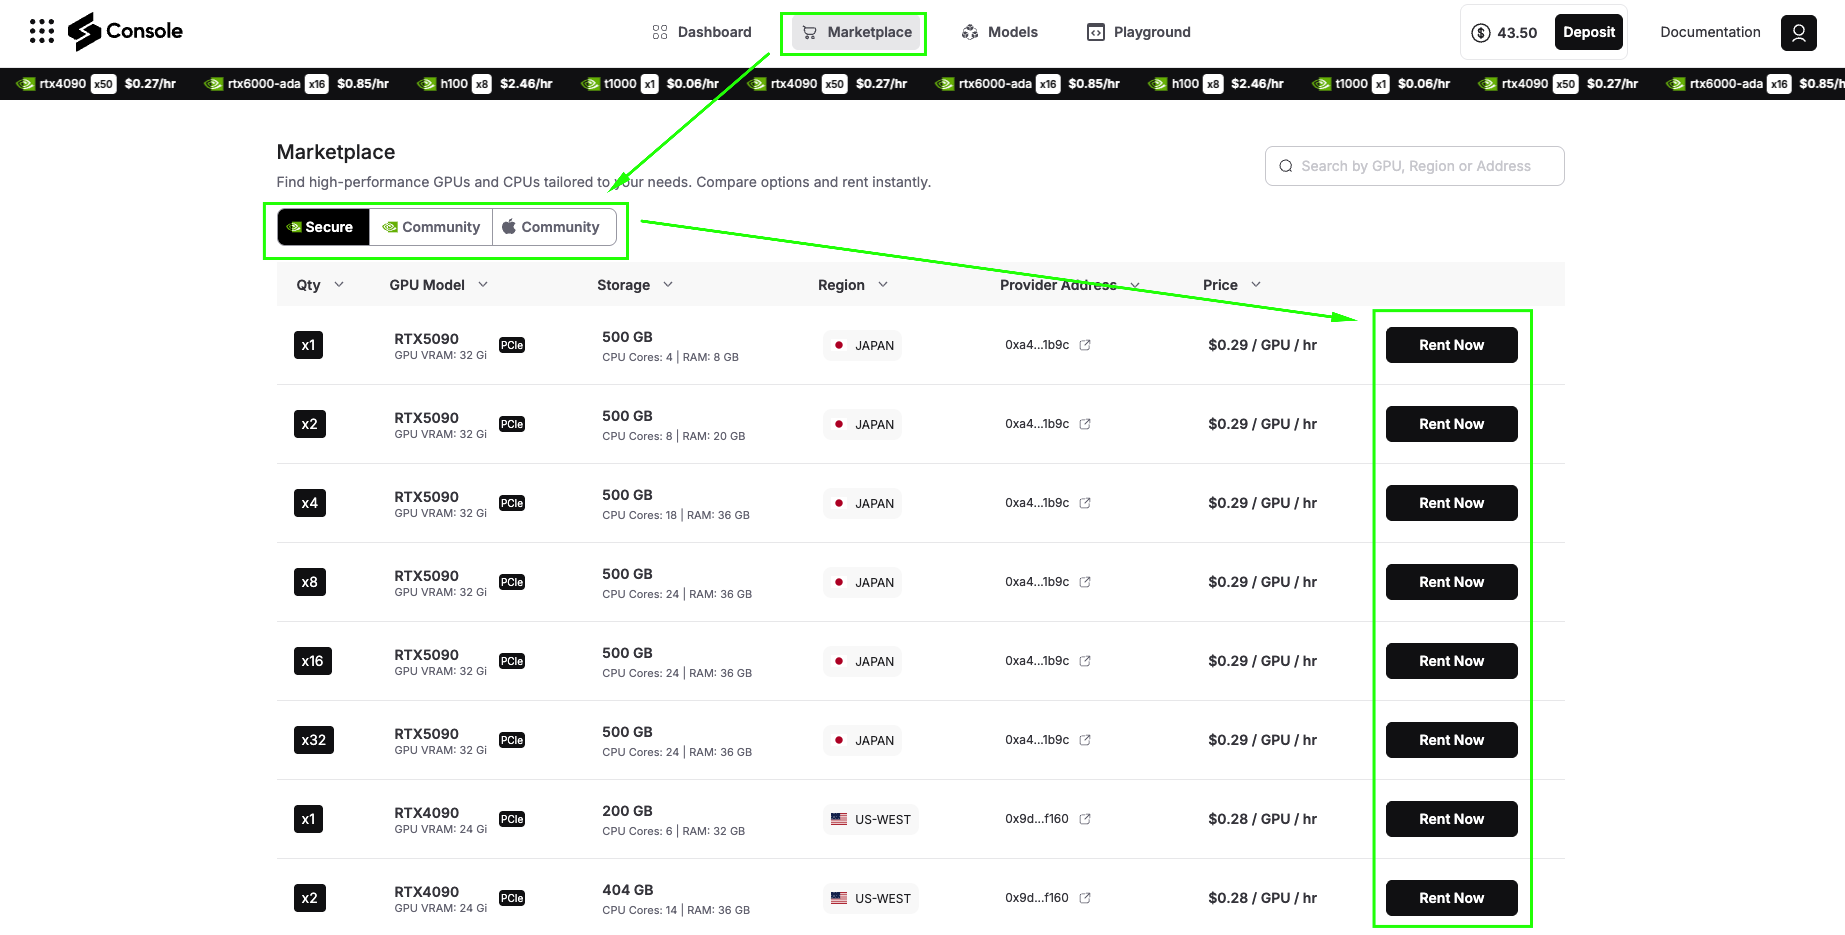Open the Region column dropdown
Image resolution: width=1845 pixels, height=935 pixels.
pyautogui.click(x=883, y=285)
